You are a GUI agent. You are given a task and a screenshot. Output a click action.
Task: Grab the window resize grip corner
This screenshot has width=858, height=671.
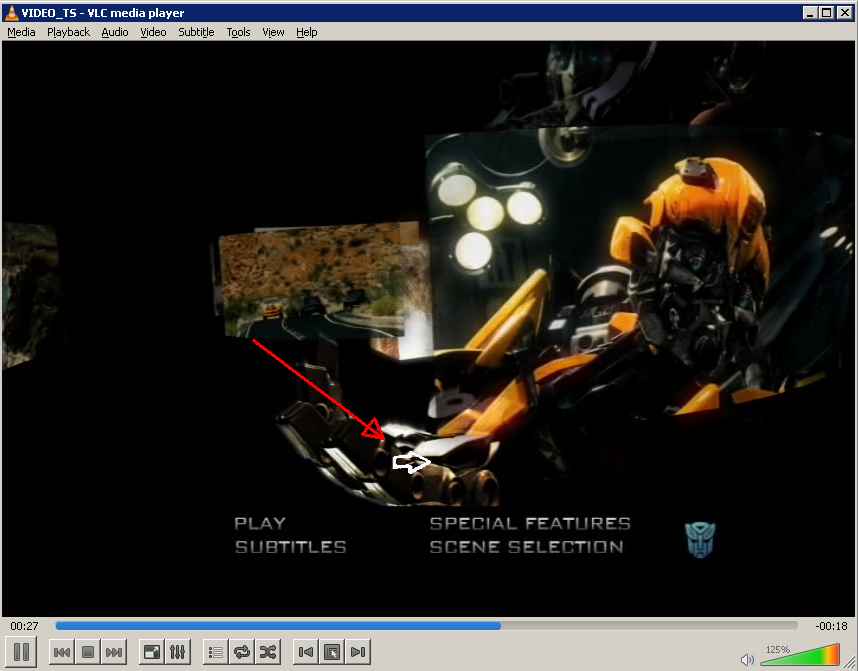(850, 663)
